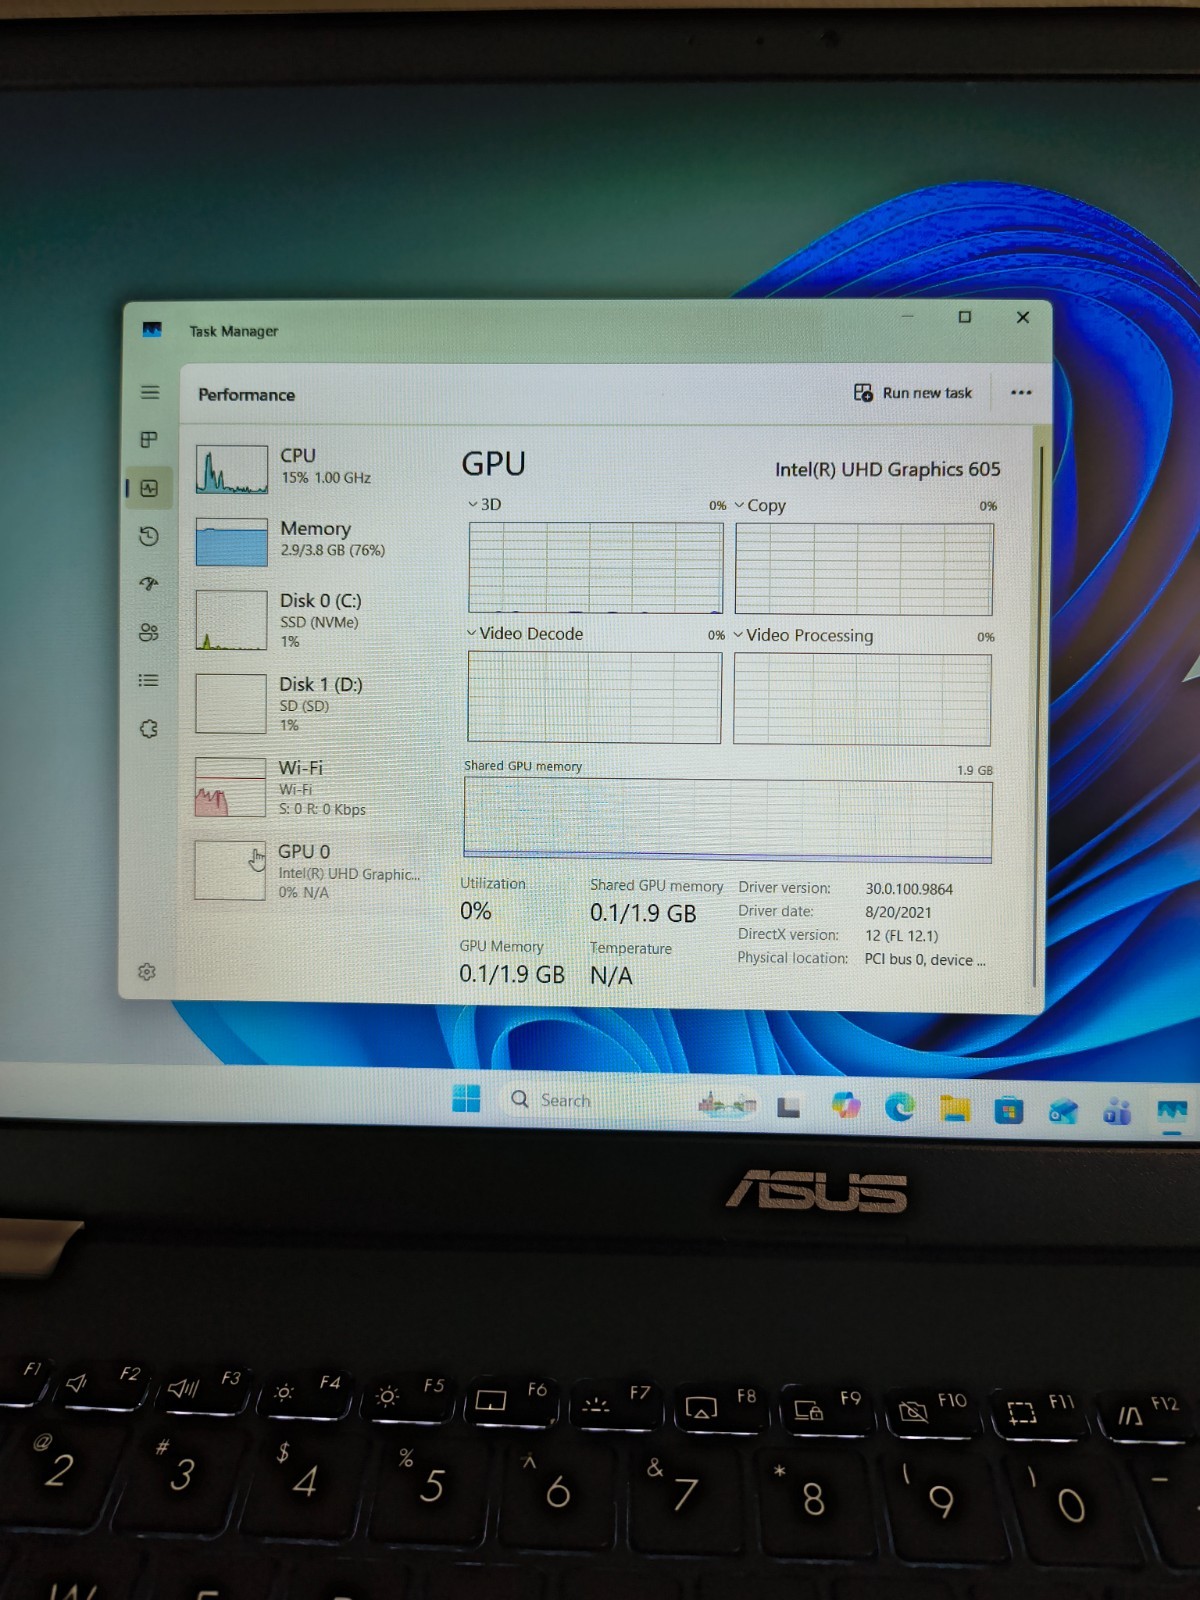Maximize the Task Manager window

965,317
